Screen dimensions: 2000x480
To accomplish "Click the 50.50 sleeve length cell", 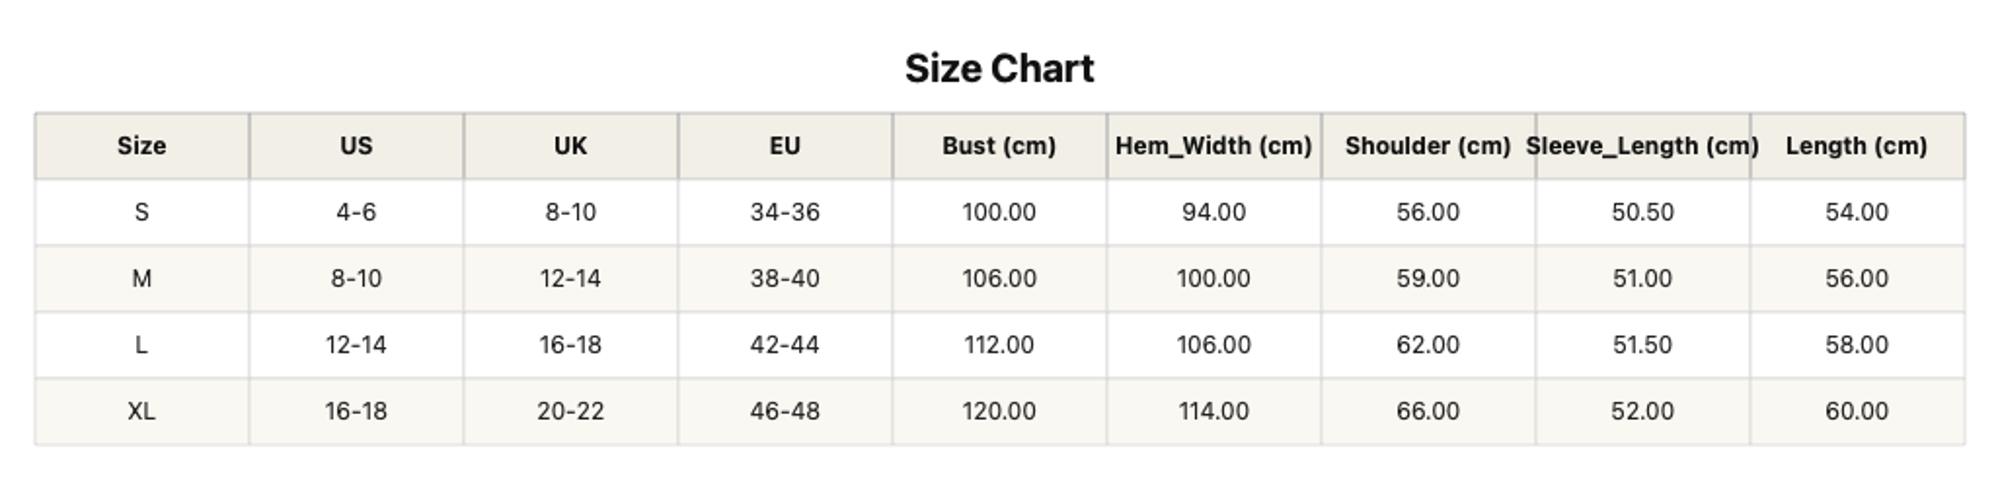I will (1642, 212).
